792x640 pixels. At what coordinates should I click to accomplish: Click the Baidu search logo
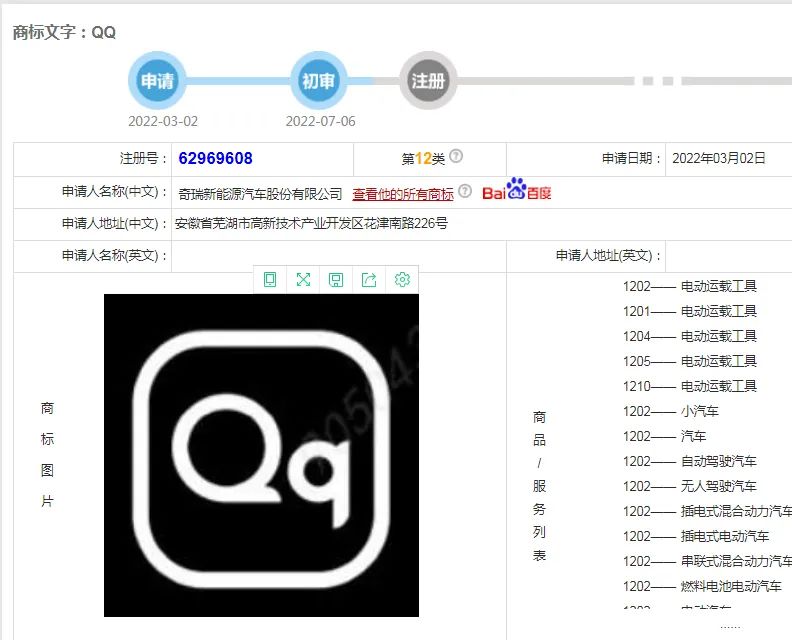[516, 191]
